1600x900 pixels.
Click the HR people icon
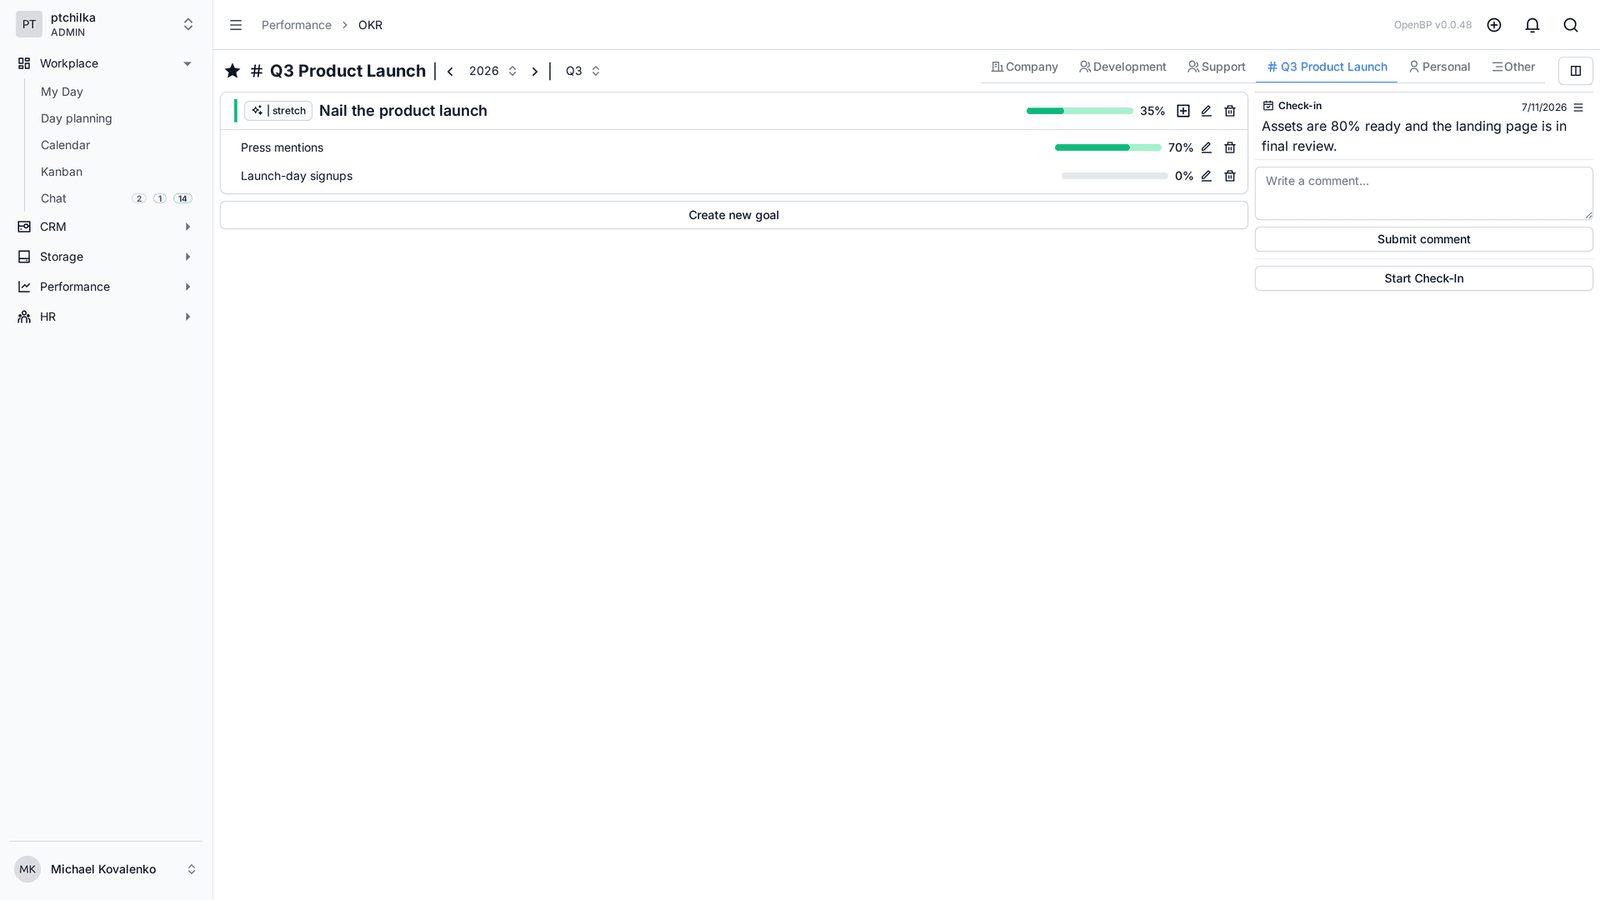[24, 317]
